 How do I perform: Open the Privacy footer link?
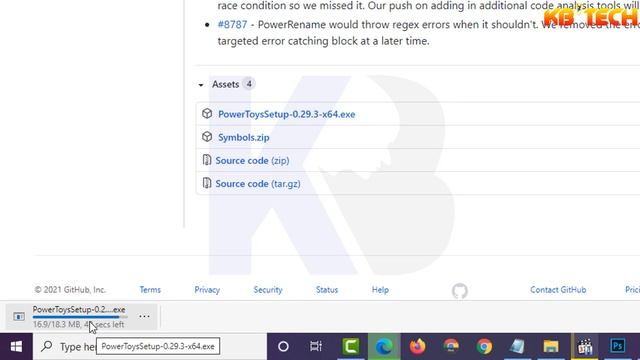click(207, 290)
